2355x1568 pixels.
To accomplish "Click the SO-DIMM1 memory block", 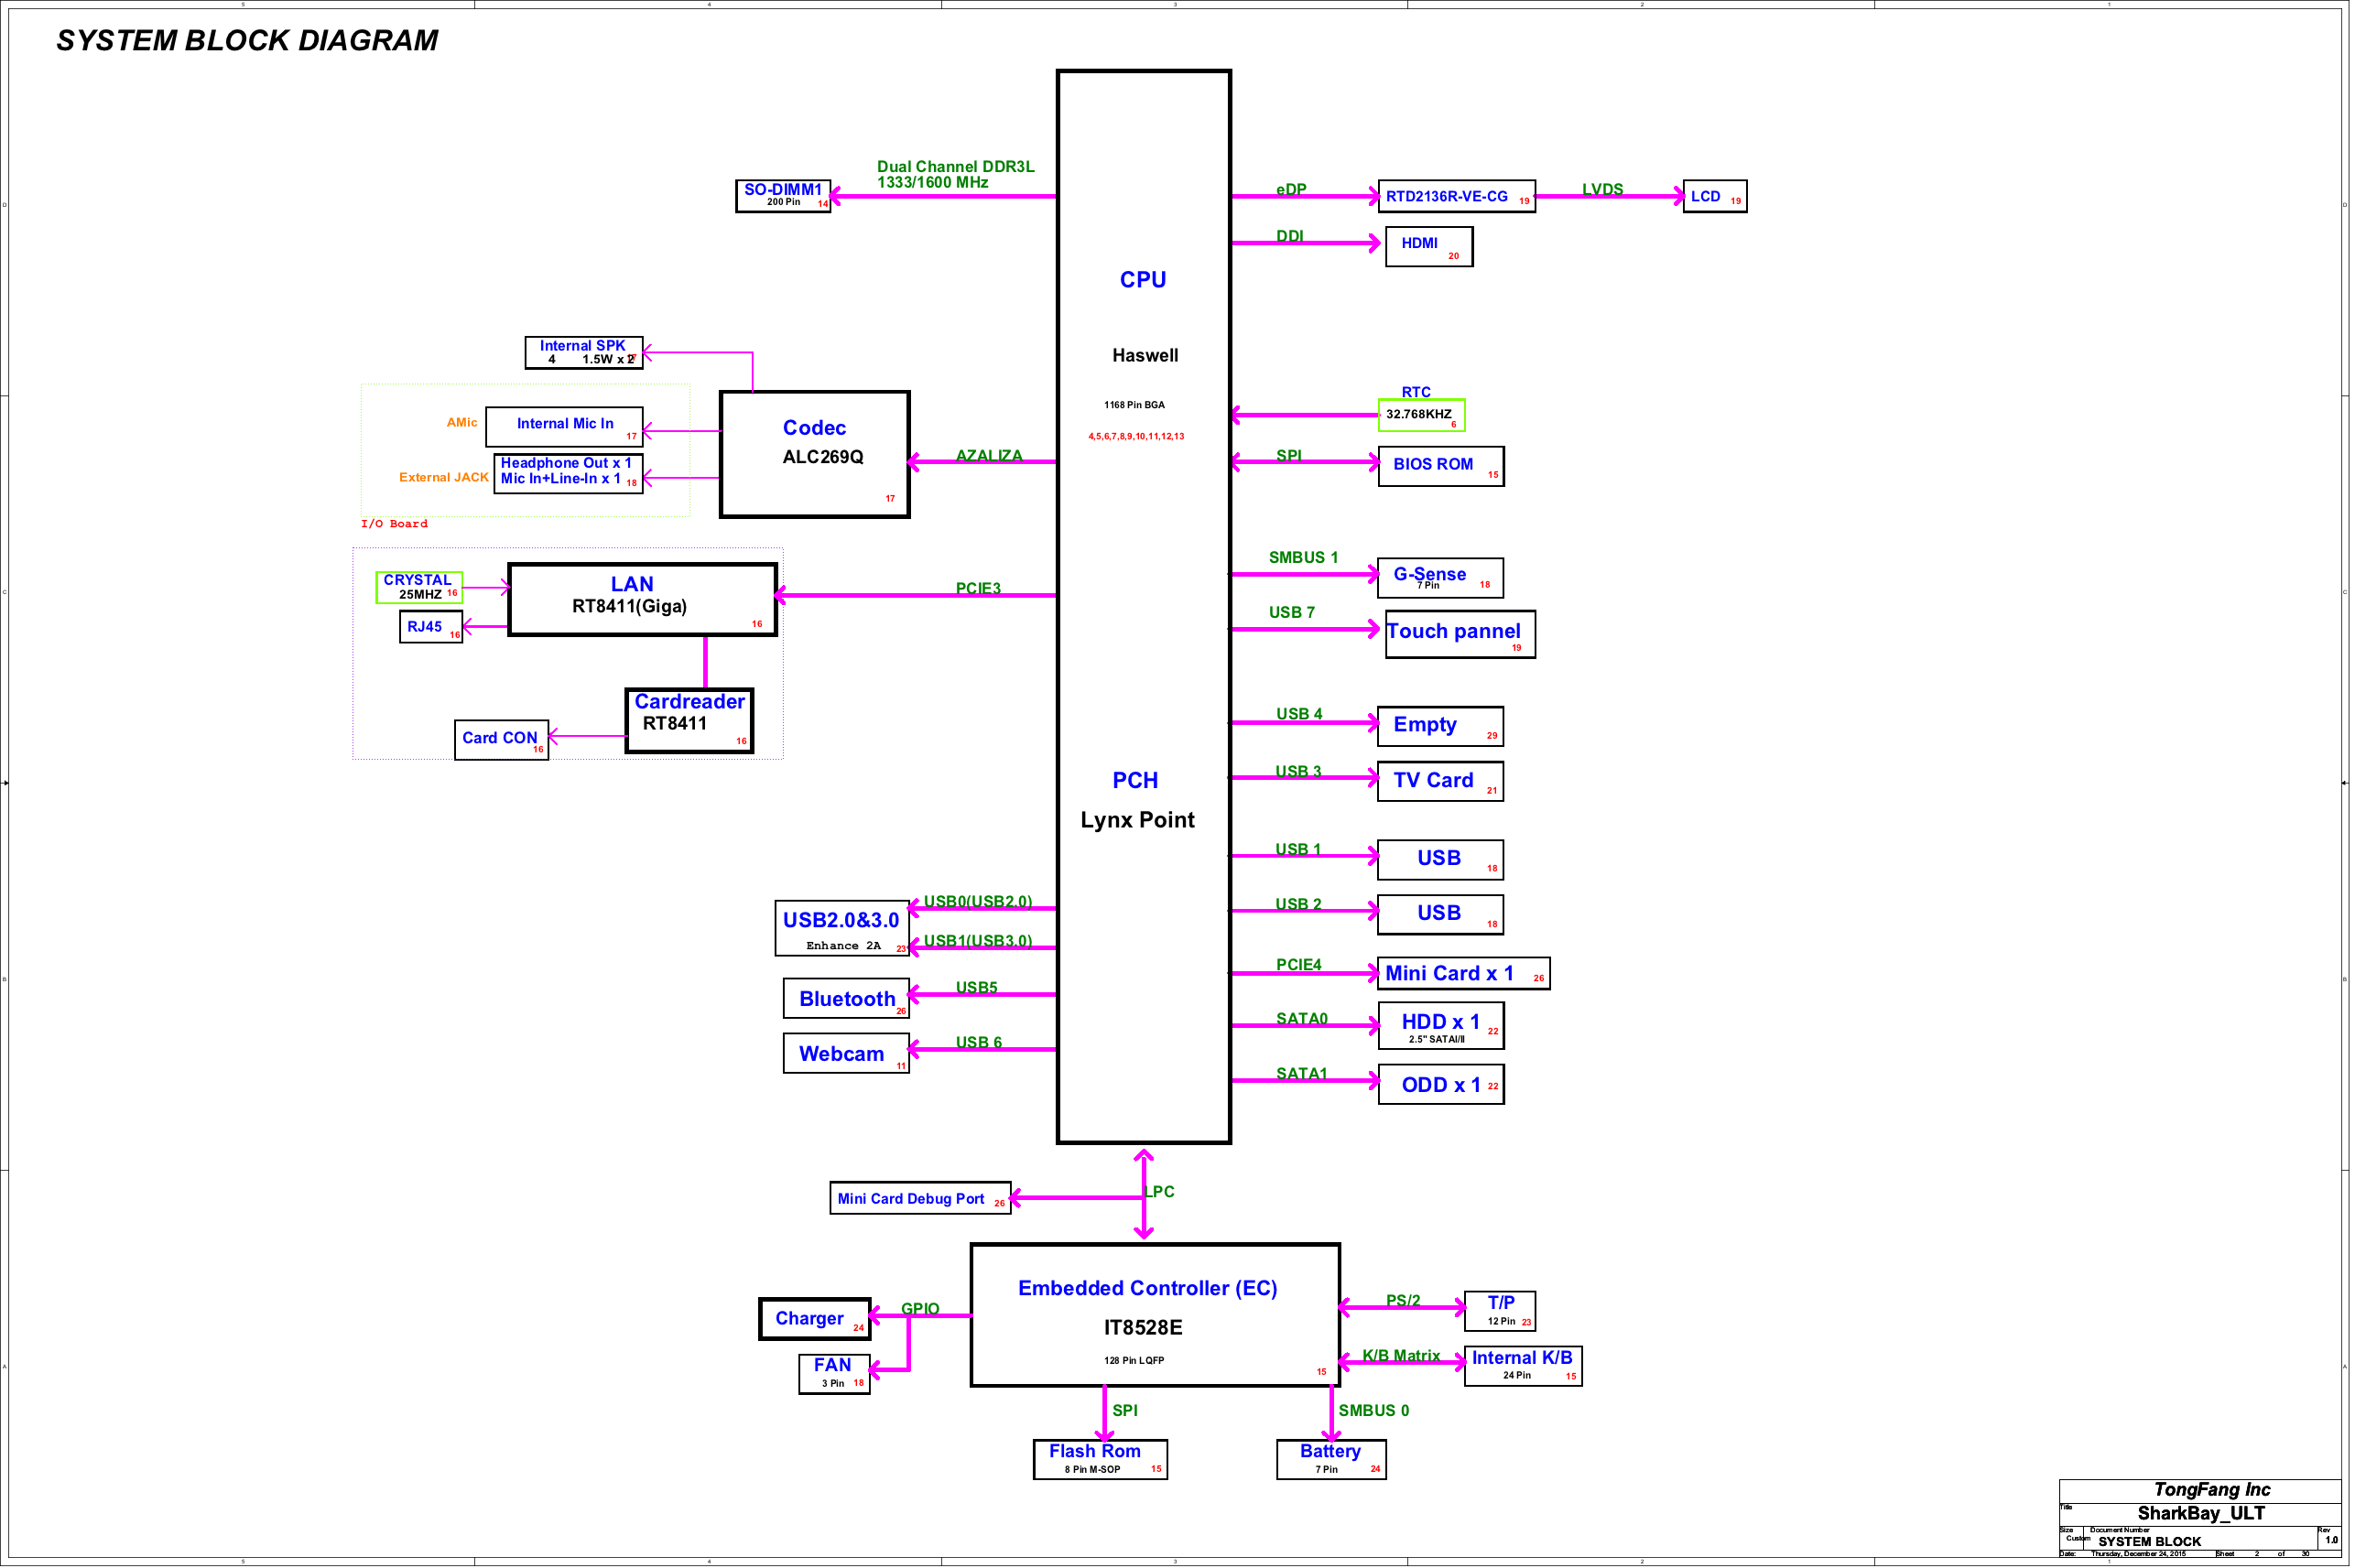I will click(x=783, y=195).
